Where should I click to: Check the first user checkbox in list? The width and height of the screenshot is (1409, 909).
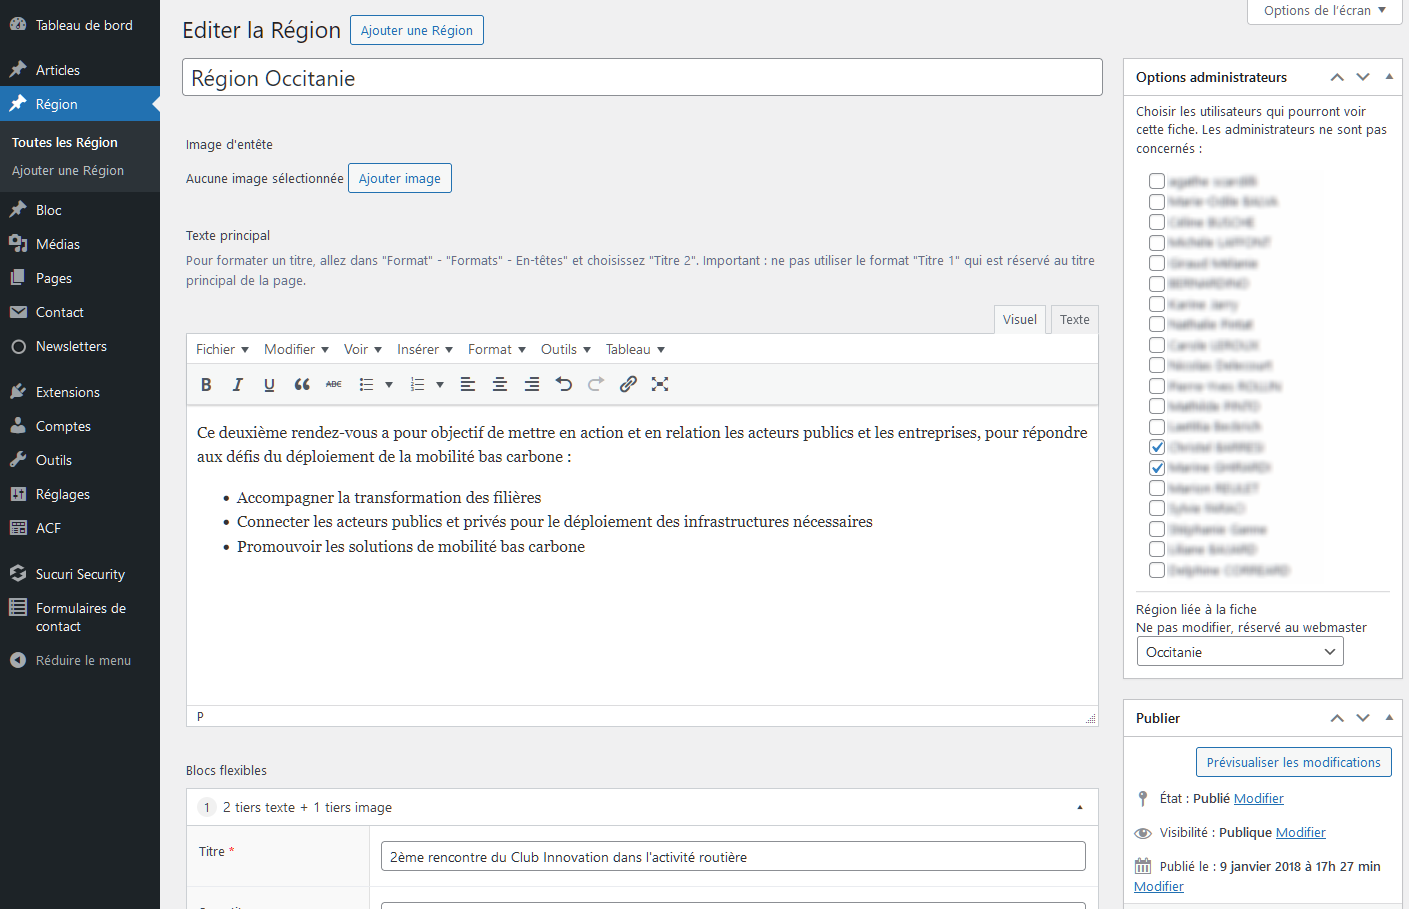pyautogui.click(x=1157, y=181)
